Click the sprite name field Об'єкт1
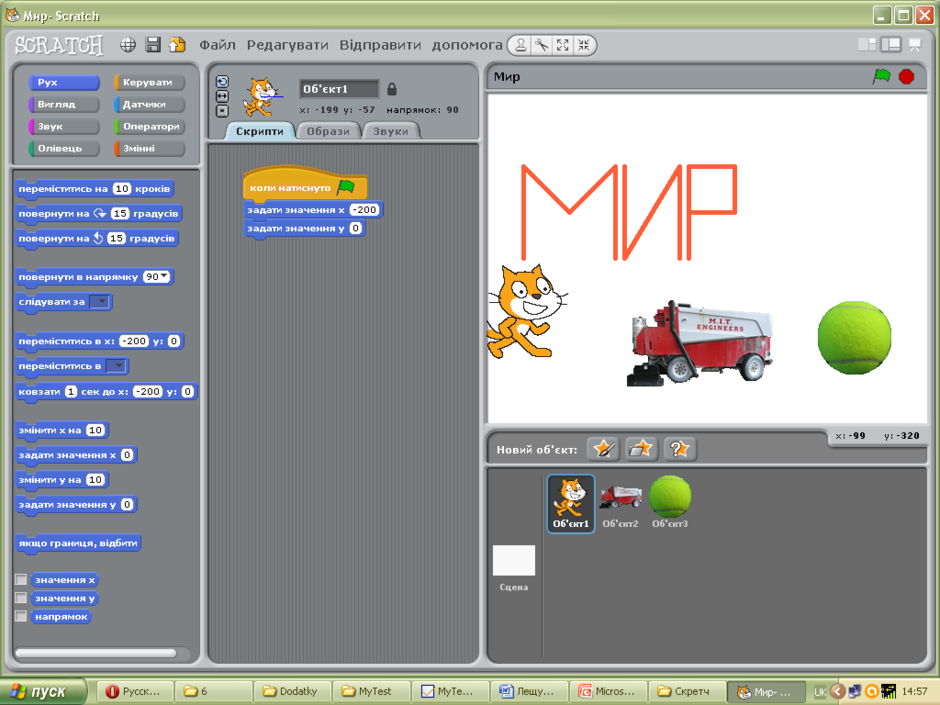The image size is (940, 705). (x=339, y=89)
